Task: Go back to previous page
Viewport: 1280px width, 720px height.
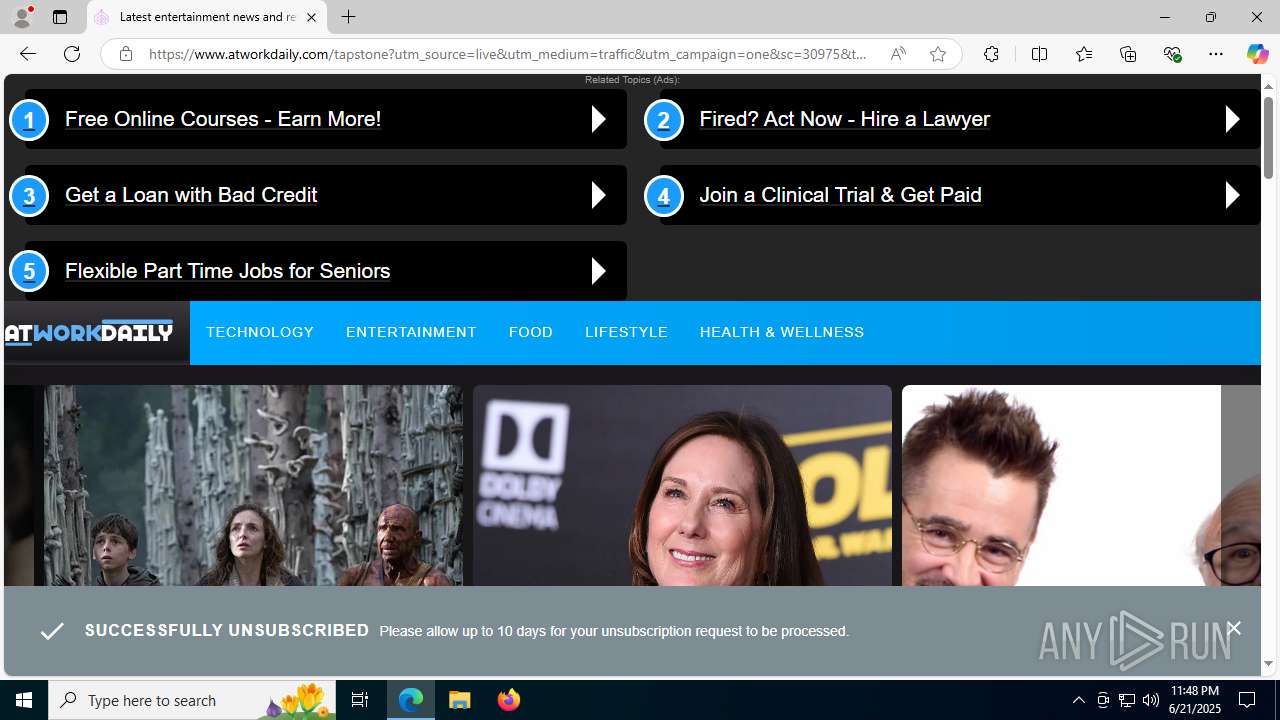Action: point(27,54)
